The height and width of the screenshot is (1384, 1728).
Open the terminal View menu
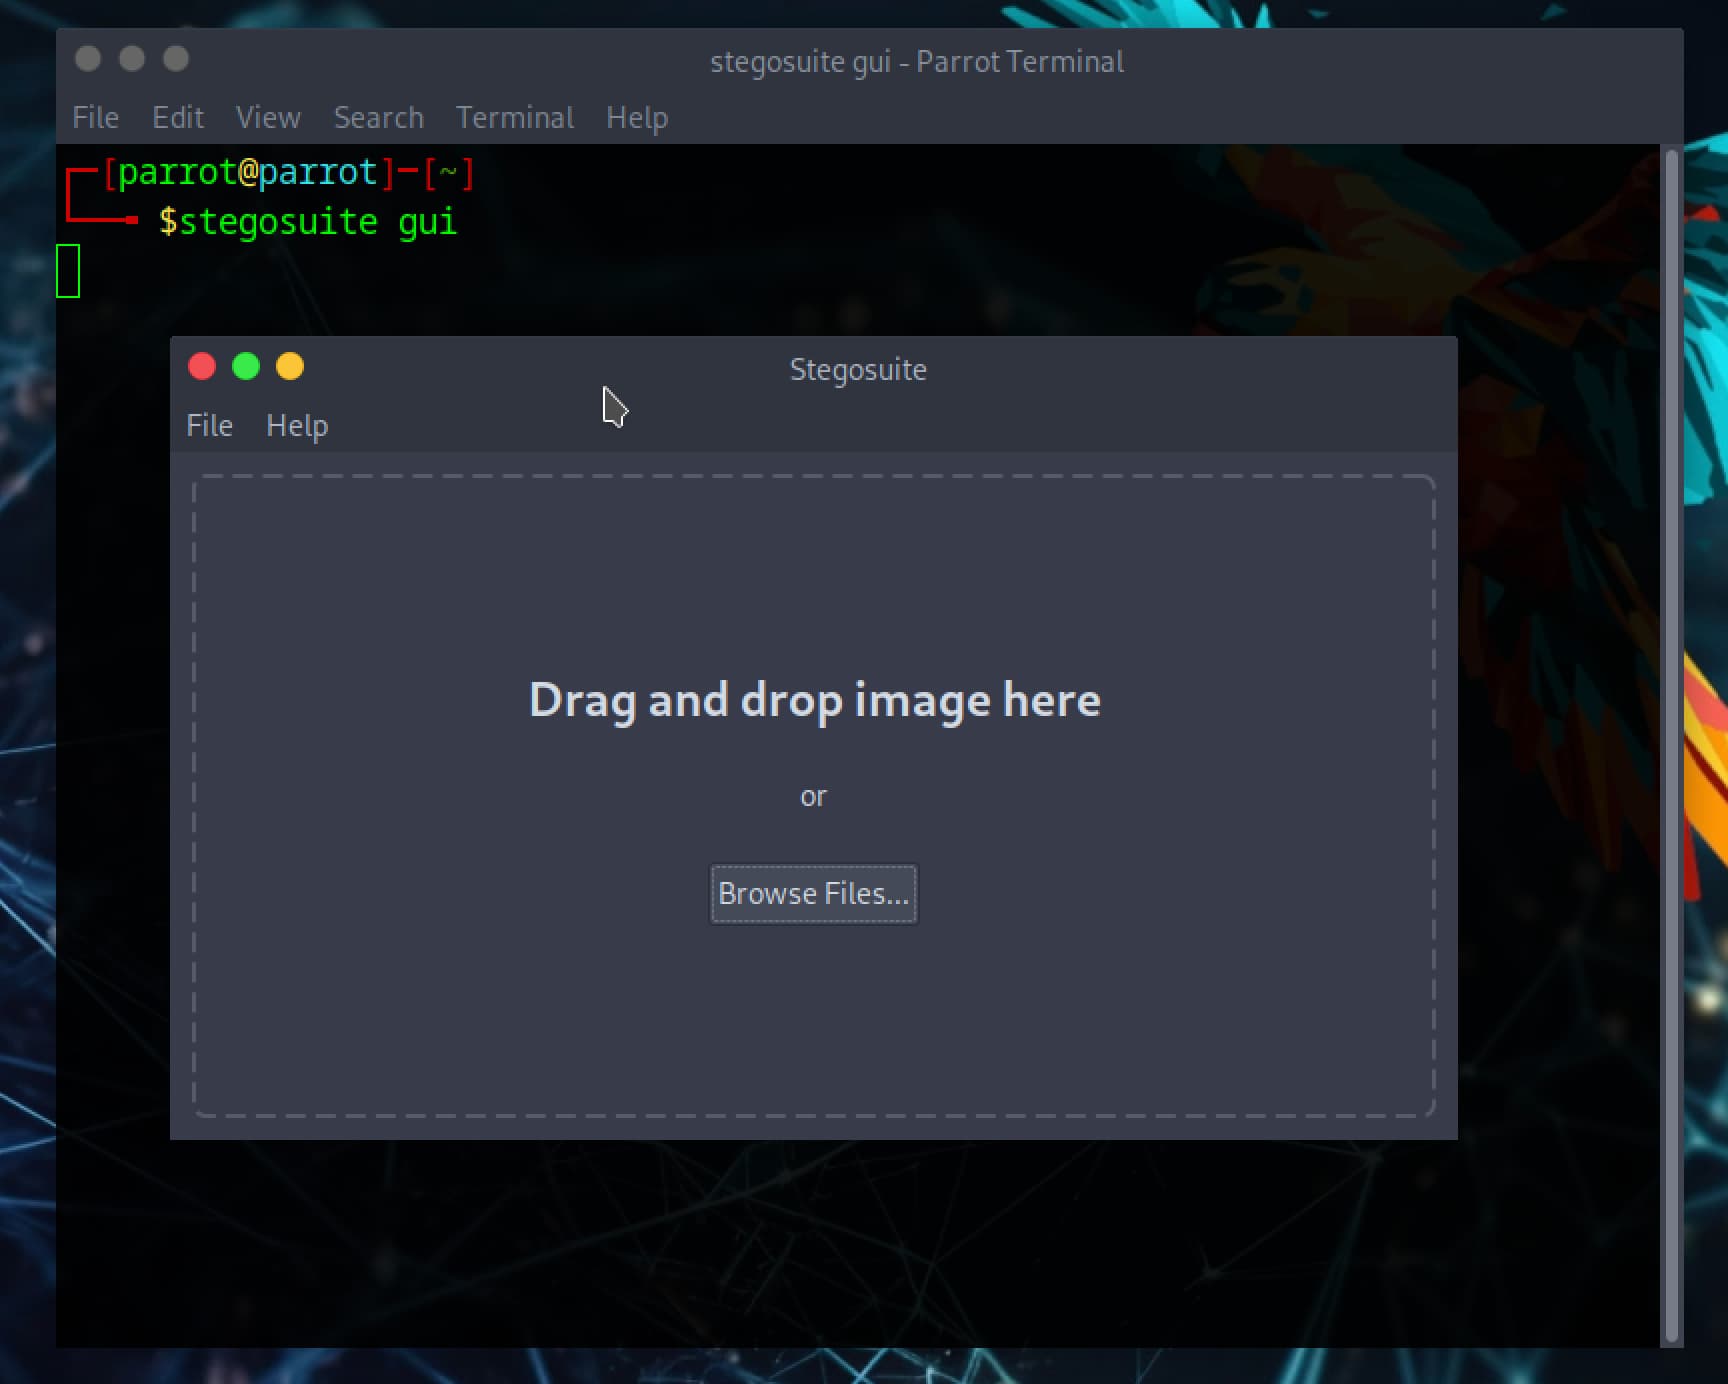point(268,118)
